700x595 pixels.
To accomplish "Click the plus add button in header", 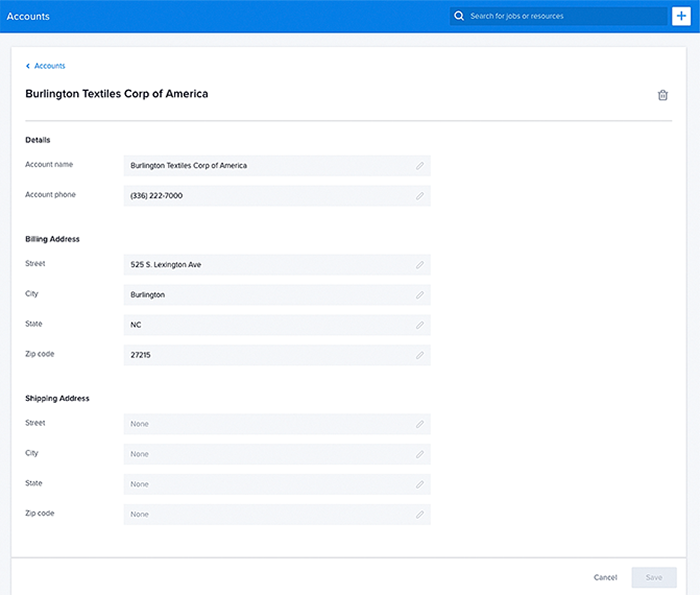I will pos(681,16).
